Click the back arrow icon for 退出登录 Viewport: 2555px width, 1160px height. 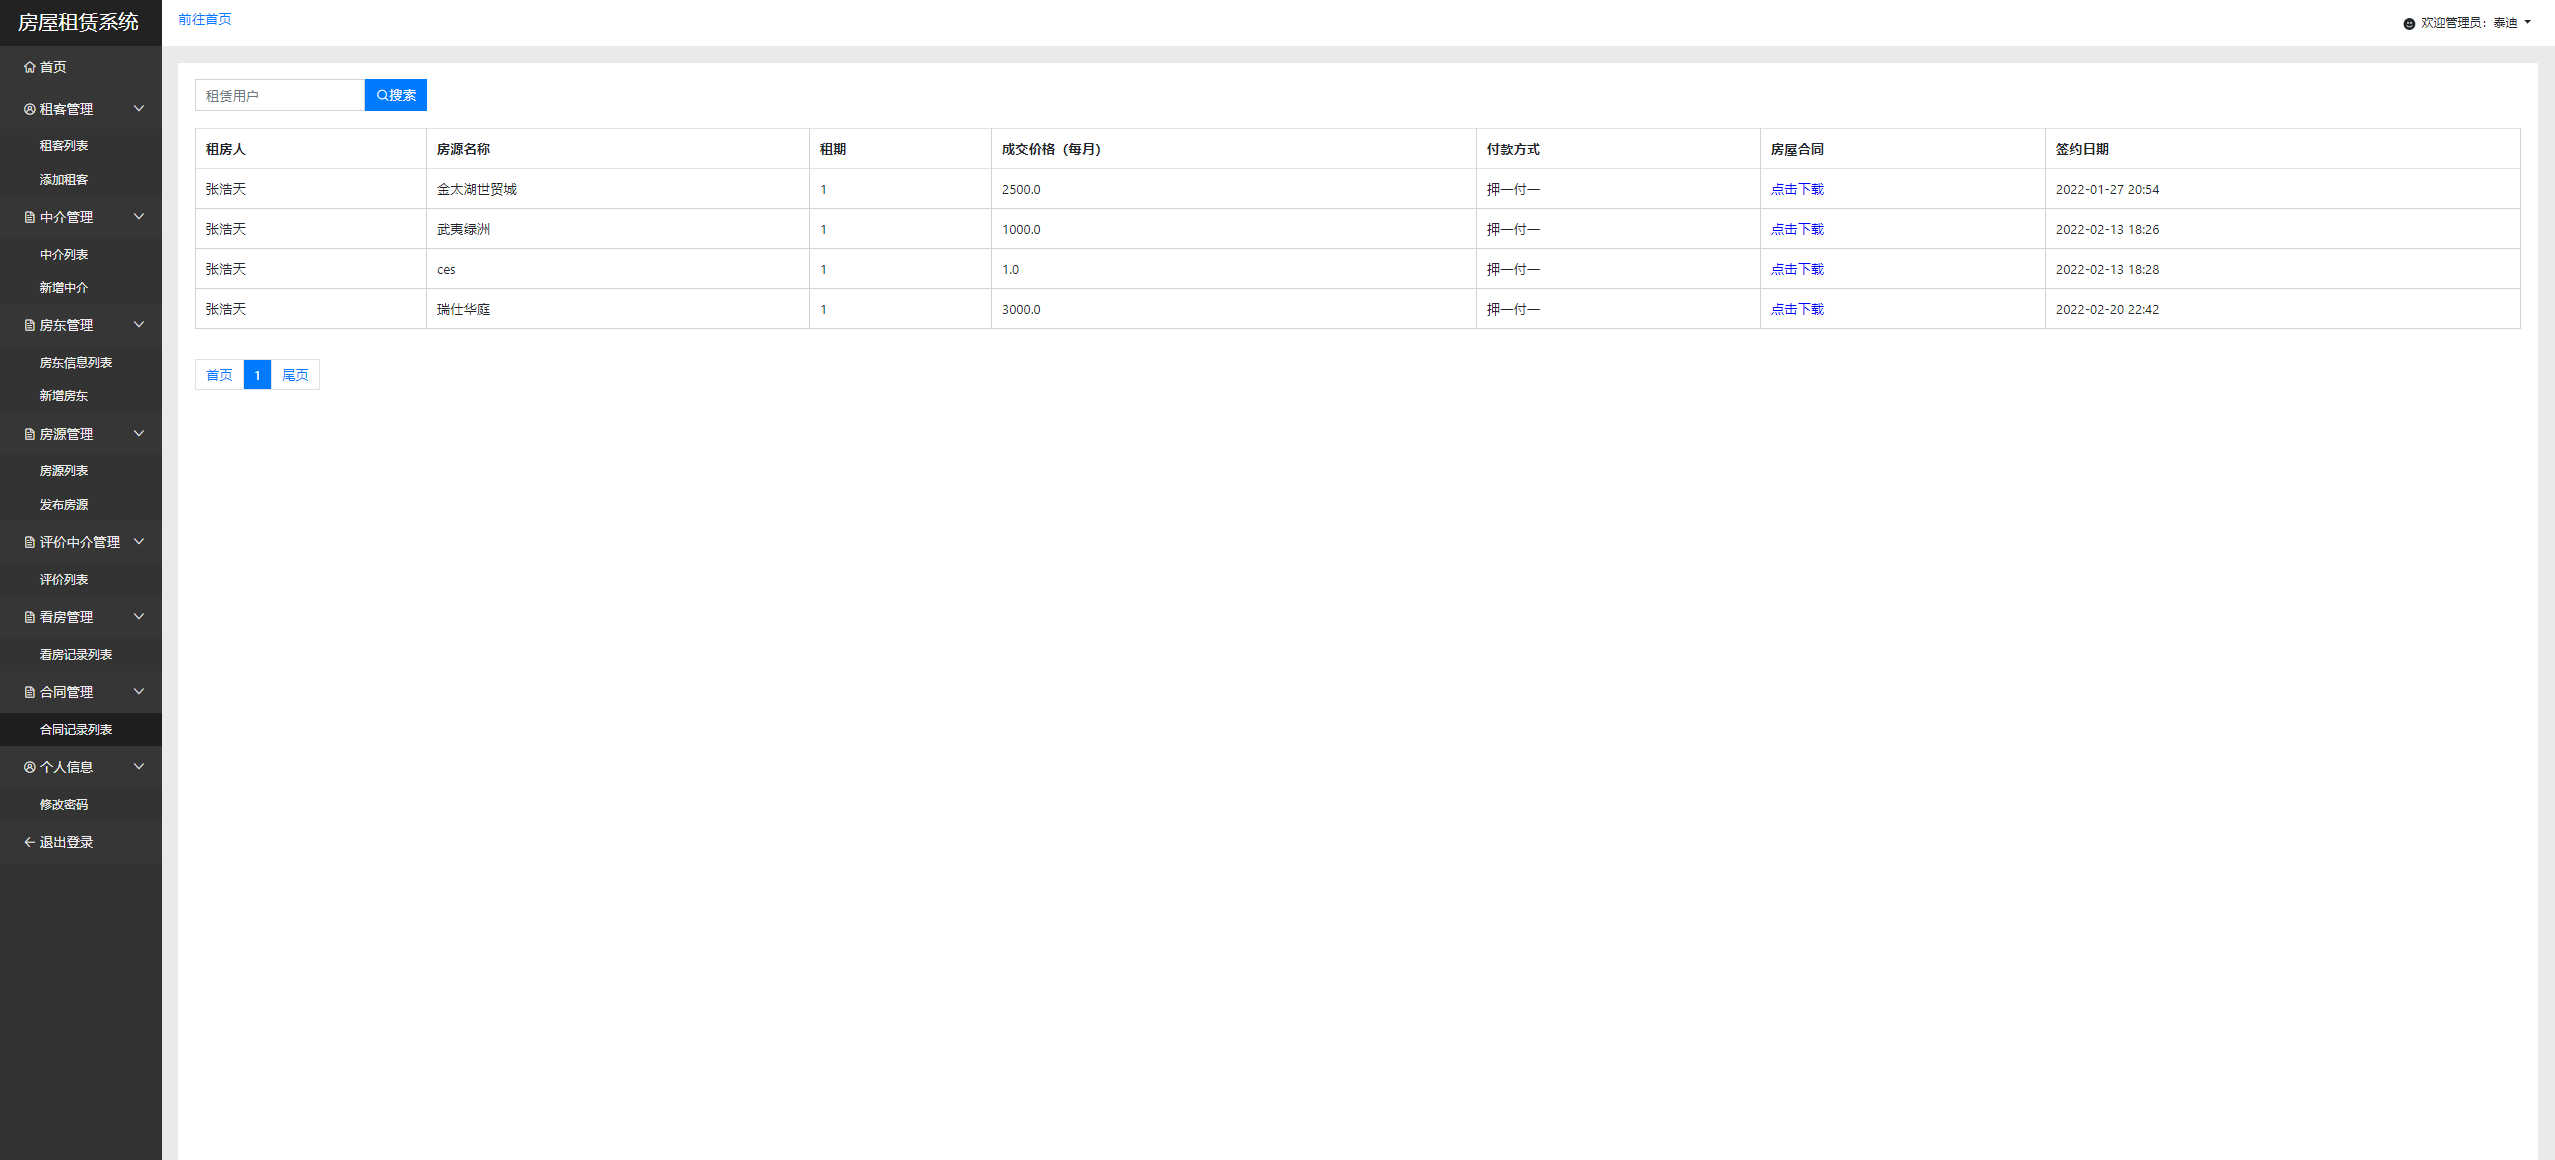tap(29, 842)
